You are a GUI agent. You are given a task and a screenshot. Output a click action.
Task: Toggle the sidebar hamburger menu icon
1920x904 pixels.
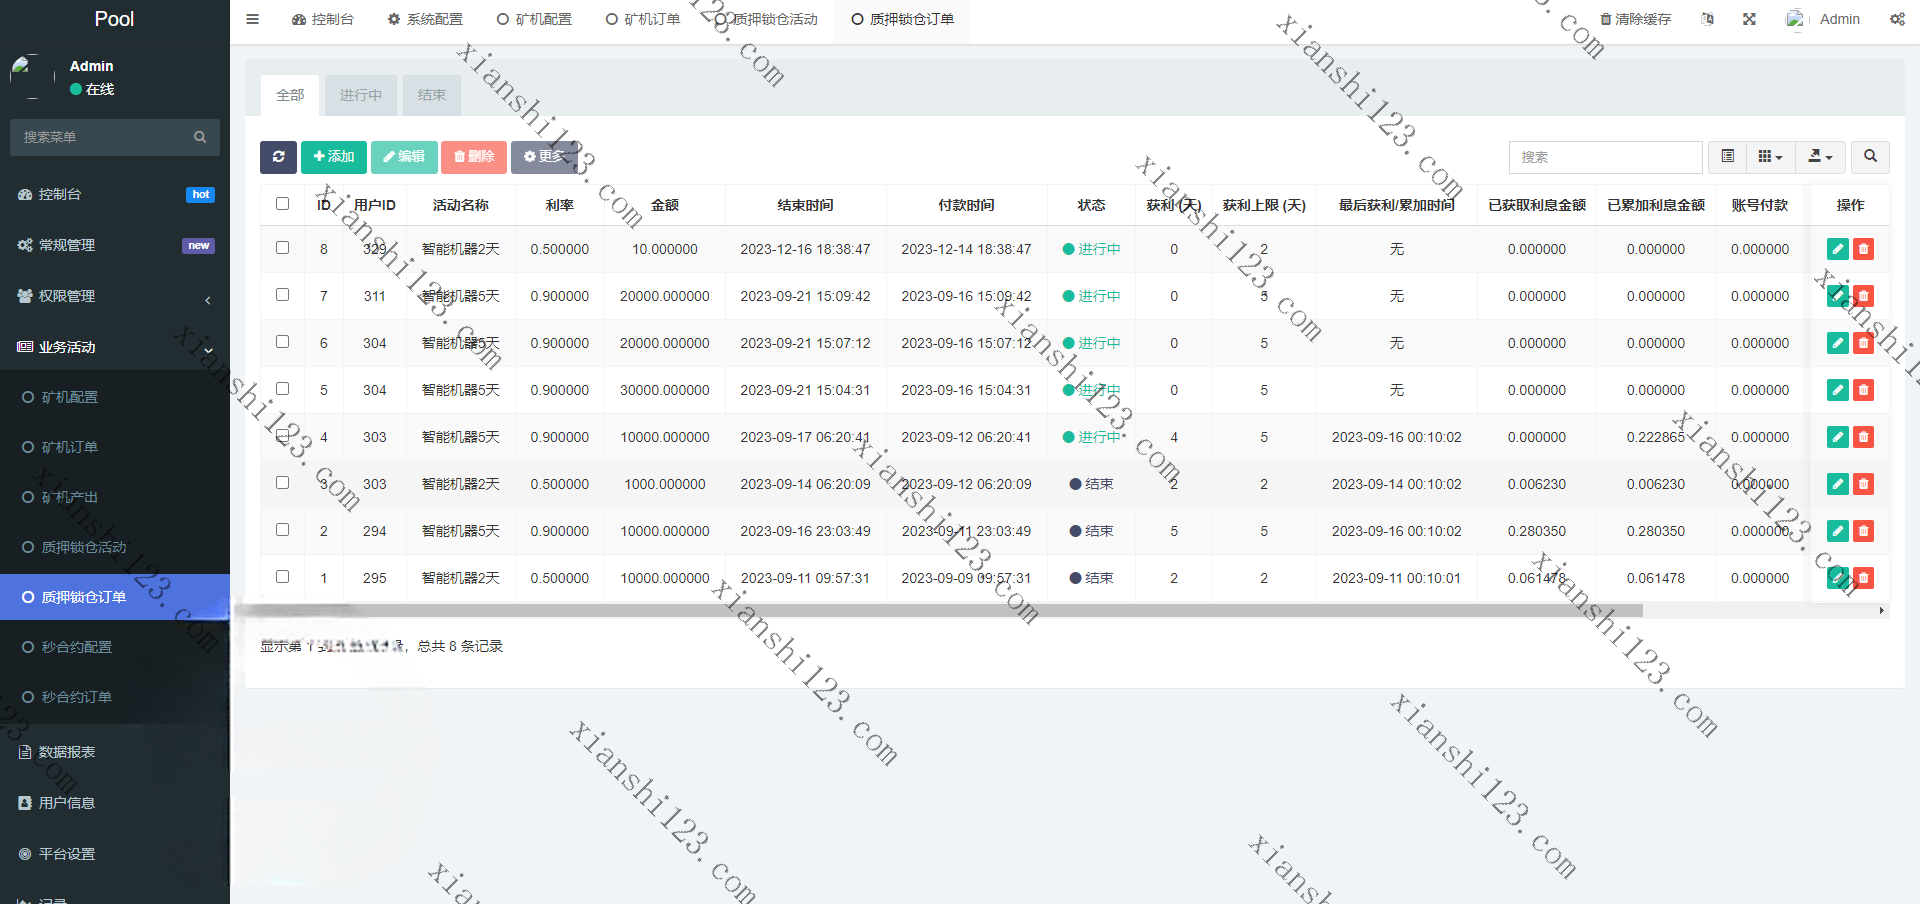pyautogui.click(x=253, y=19)
